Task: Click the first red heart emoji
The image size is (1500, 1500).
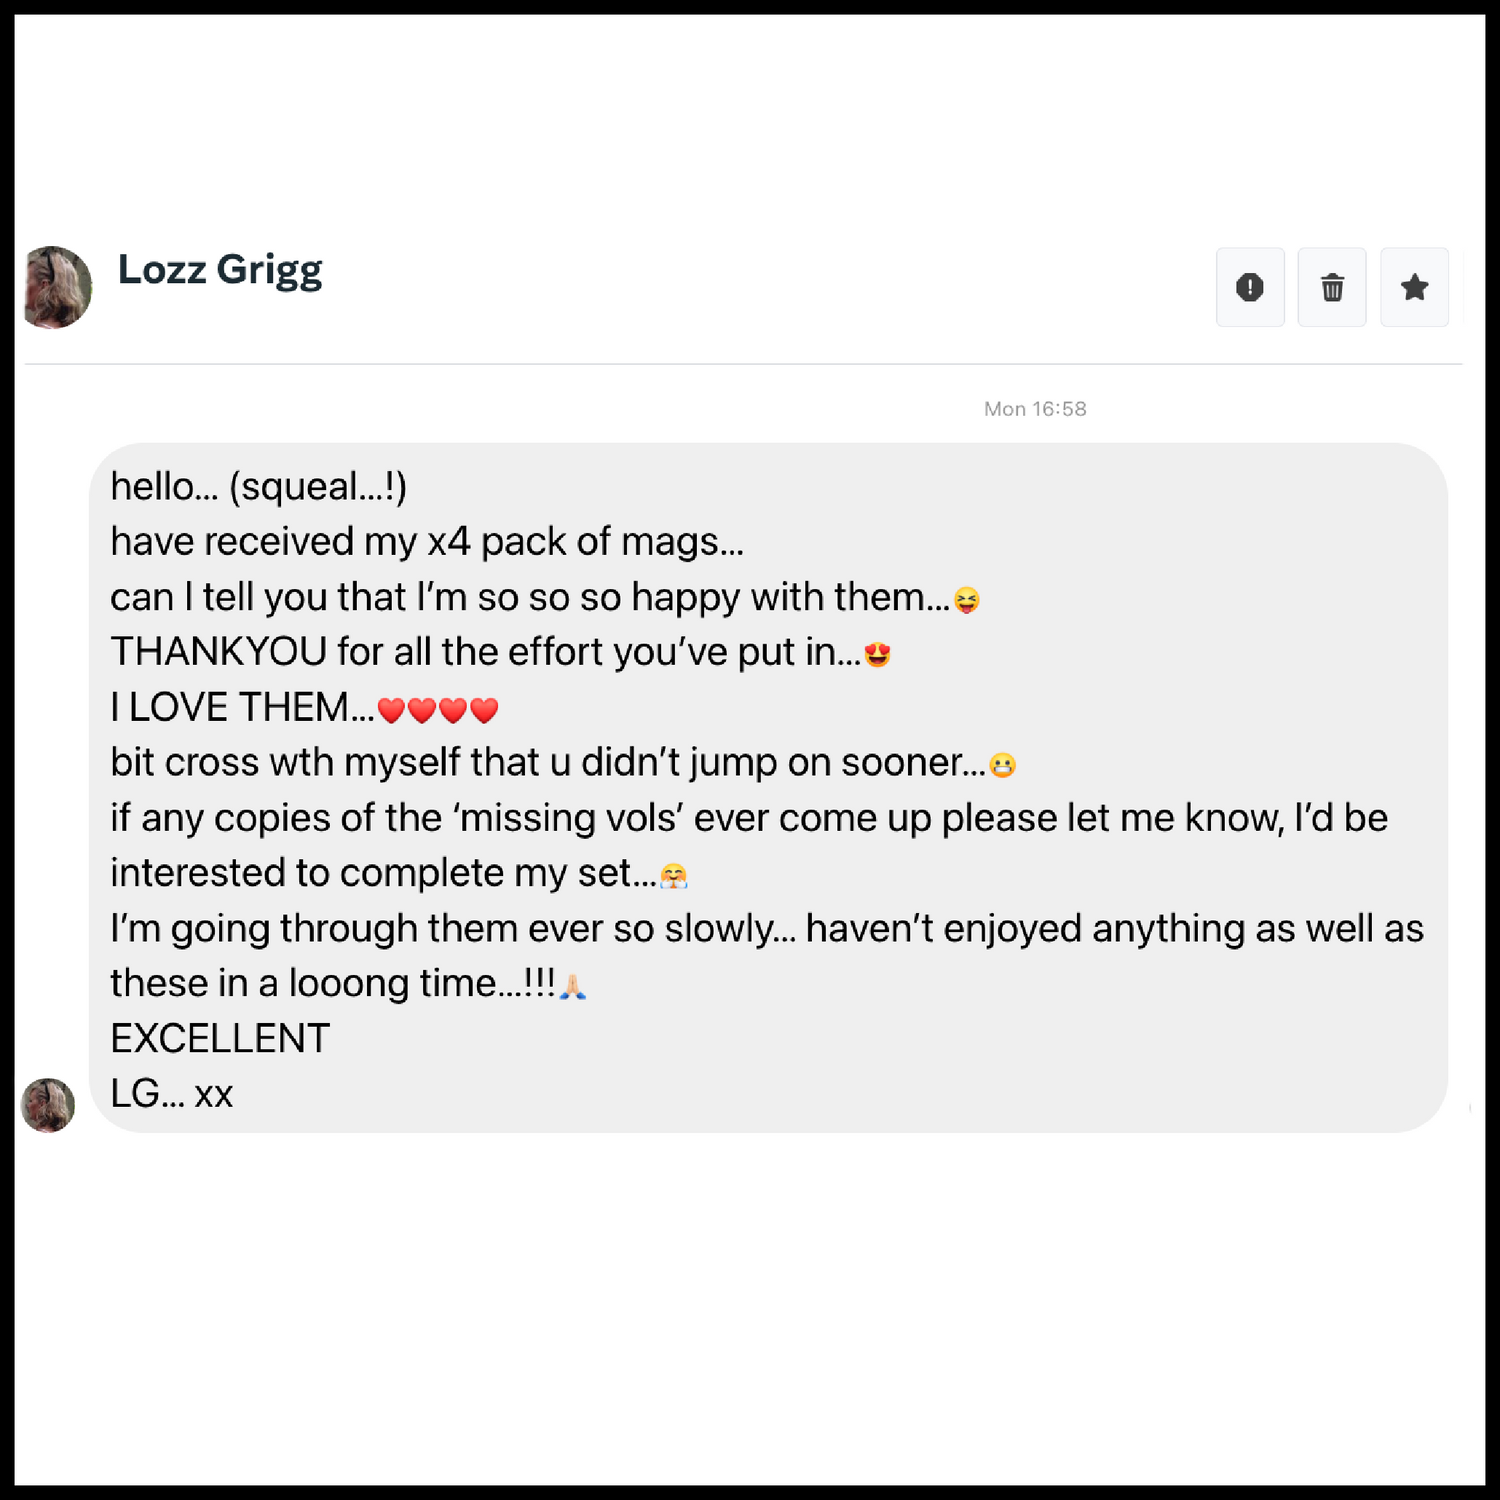Action: 391,711
